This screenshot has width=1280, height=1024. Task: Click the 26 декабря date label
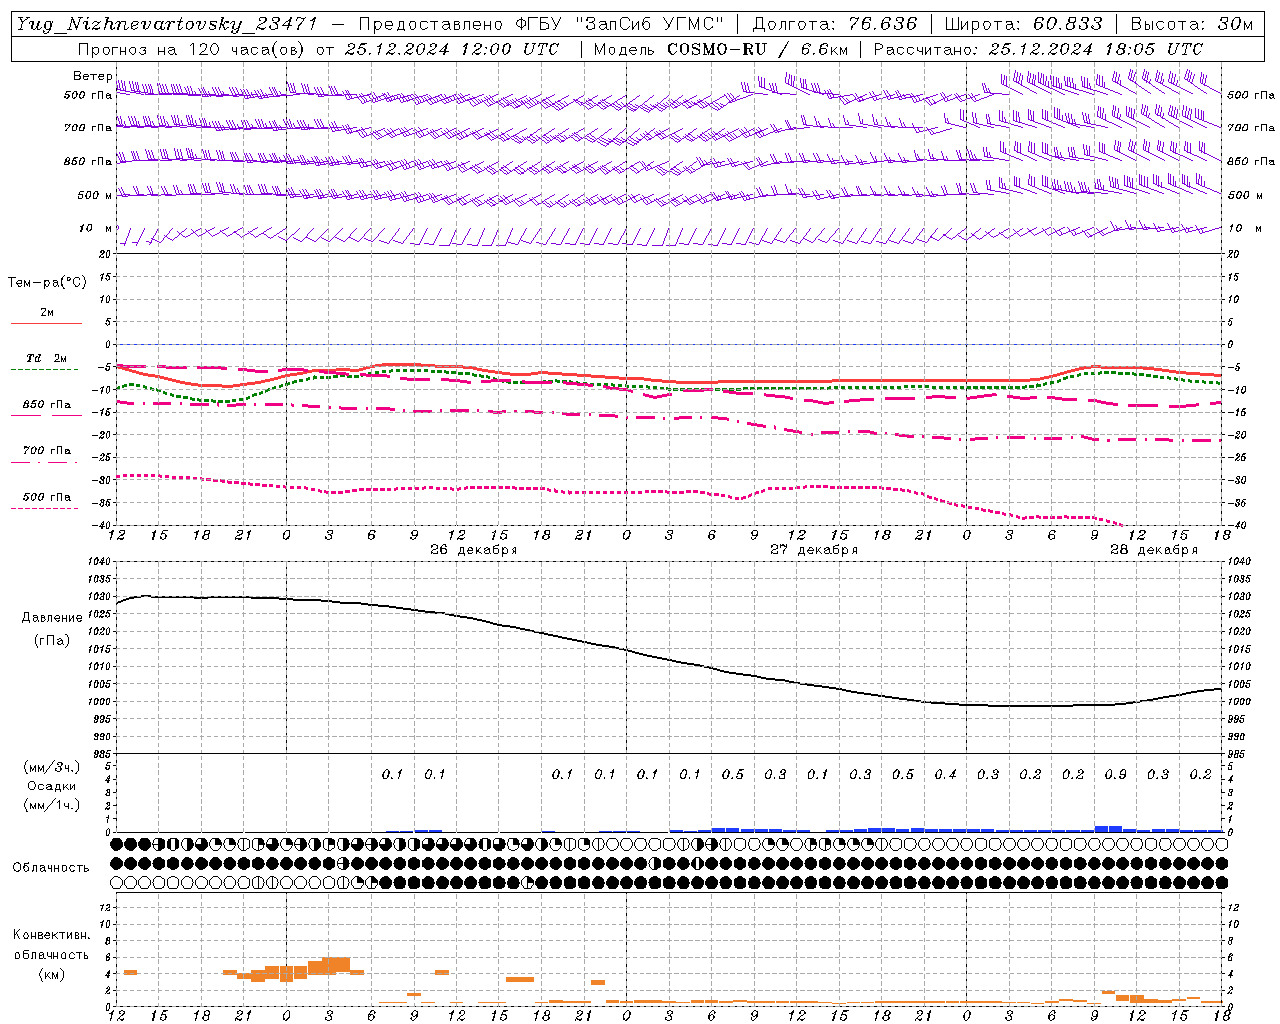473,550
